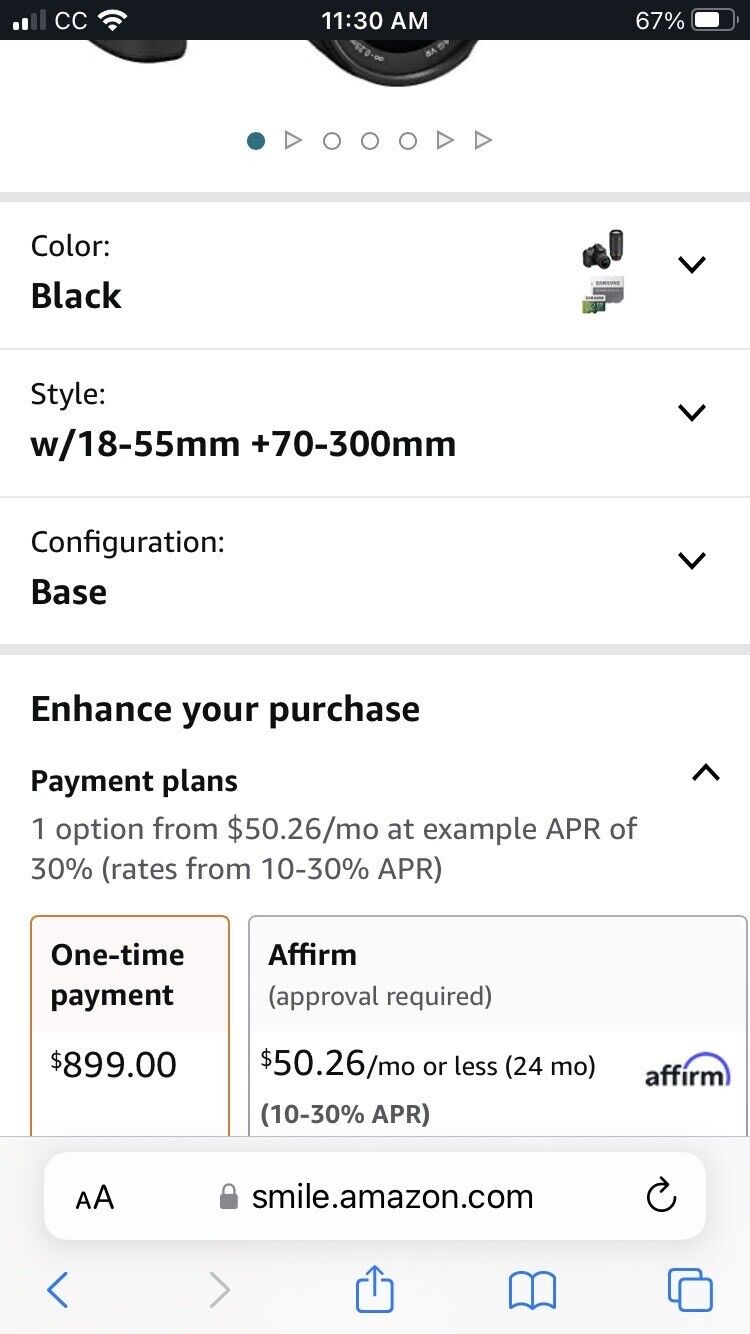The width and height of the screenshot is (750, 1334).
Task: Expand the Color Black dropdown
Action: tap(375, 271)
